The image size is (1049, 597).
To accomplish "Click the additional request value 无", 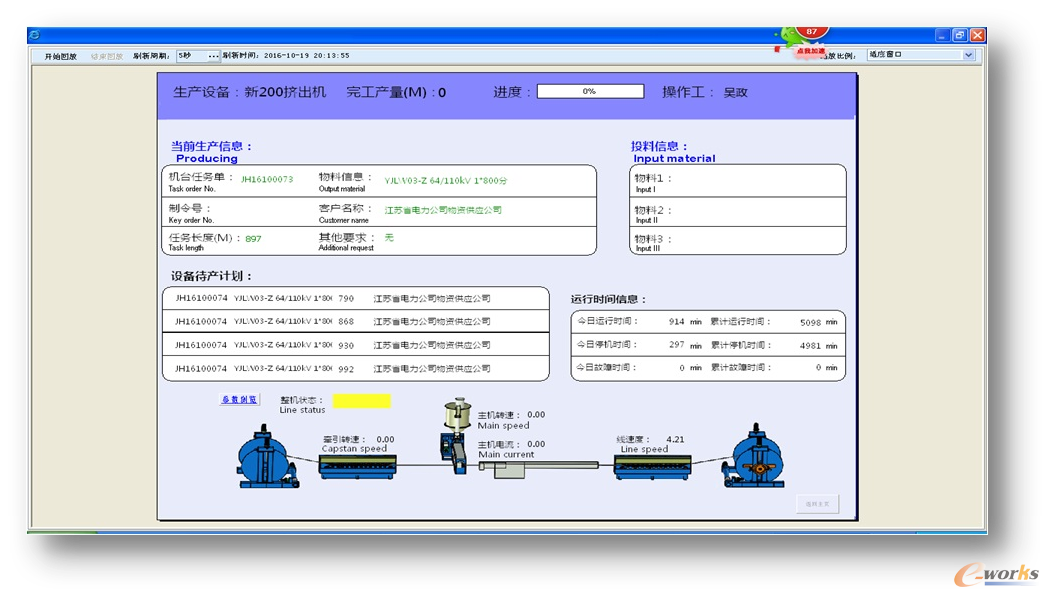I will coord(389,238).
